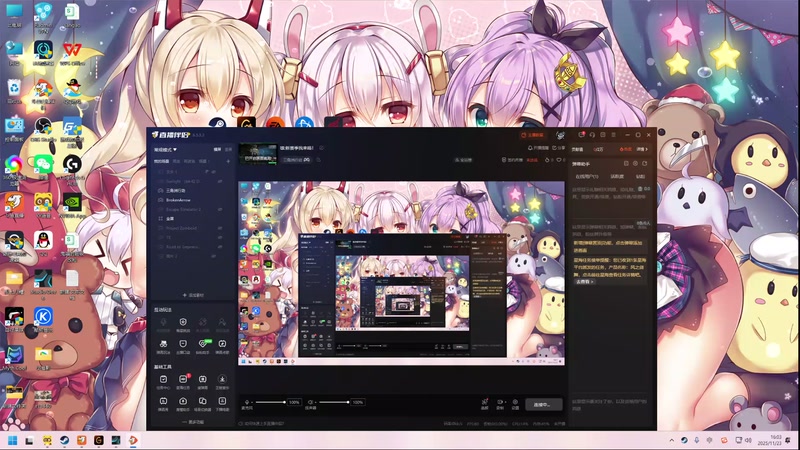Clear danmaku with the trash icon
800x450 pixels.
point(640,189)
